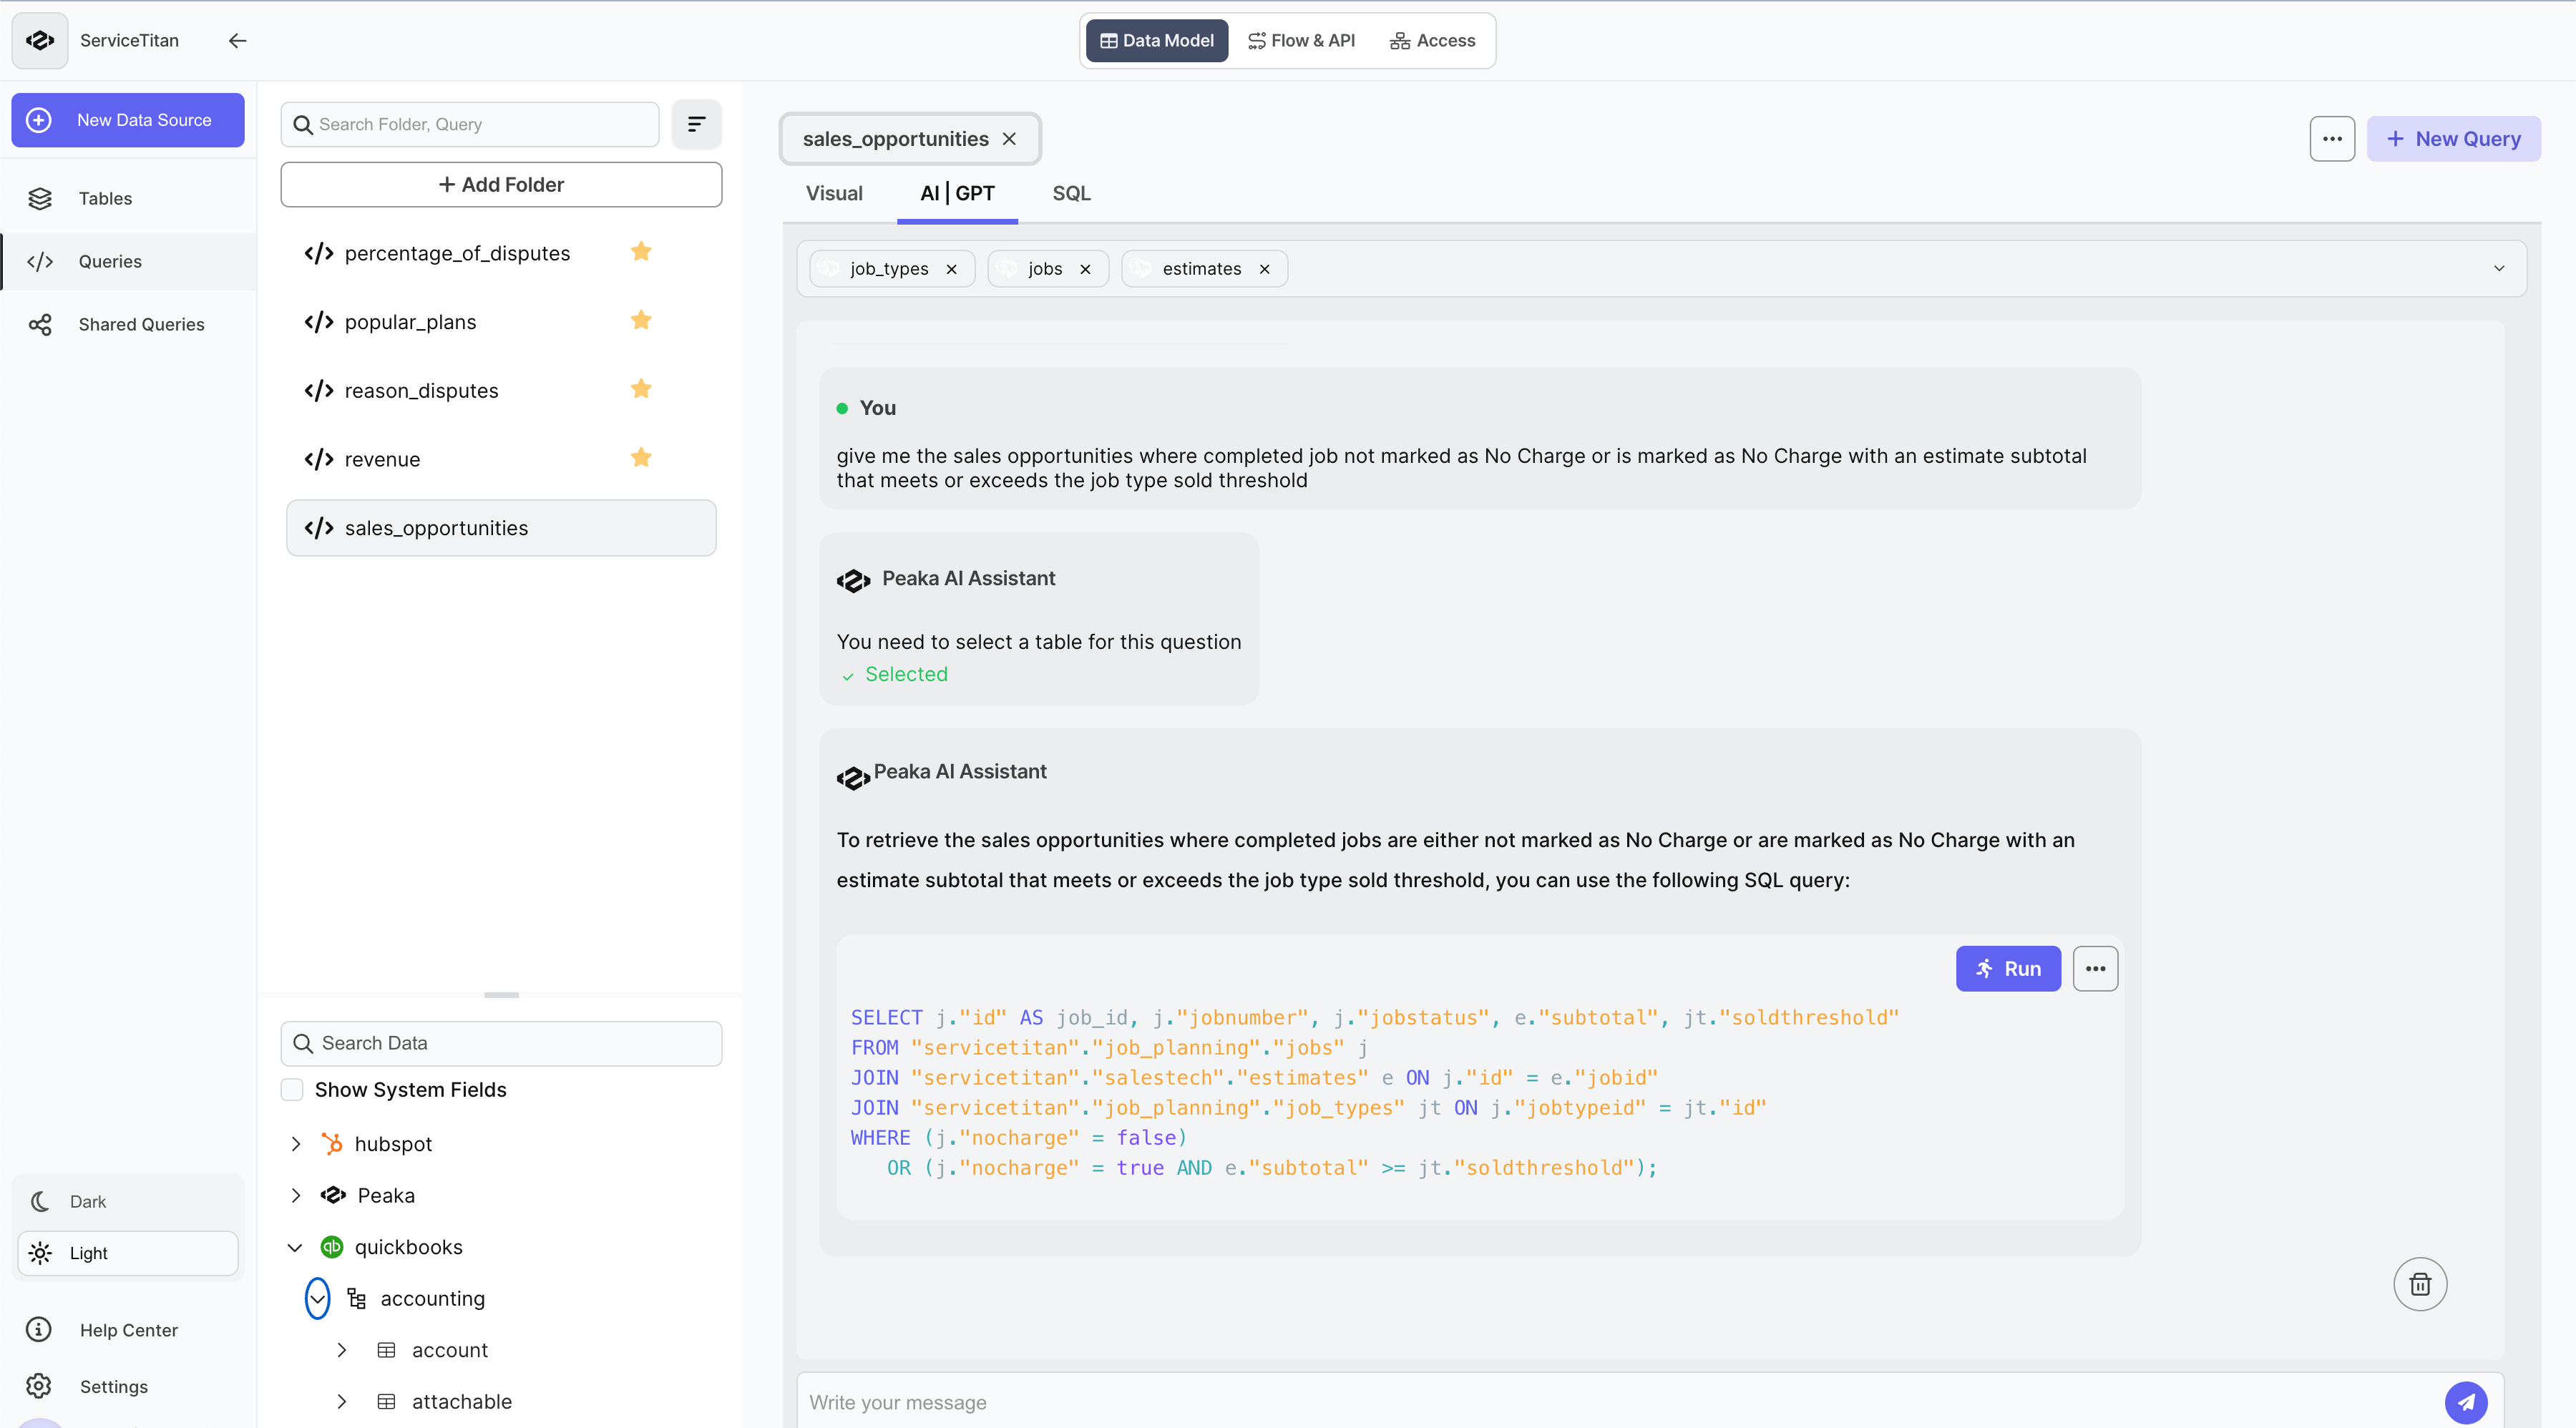Open Settings via the gear icon

(40, 1386)
